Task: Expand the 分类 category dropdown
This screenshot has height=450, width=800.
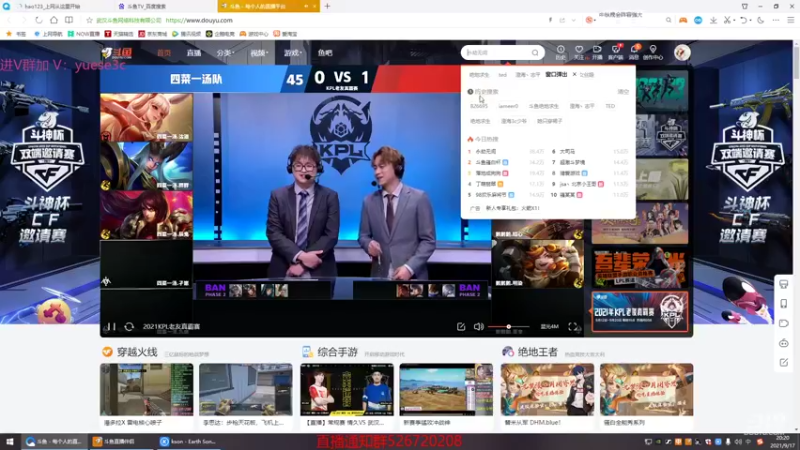Action: [x=225, y=53]
